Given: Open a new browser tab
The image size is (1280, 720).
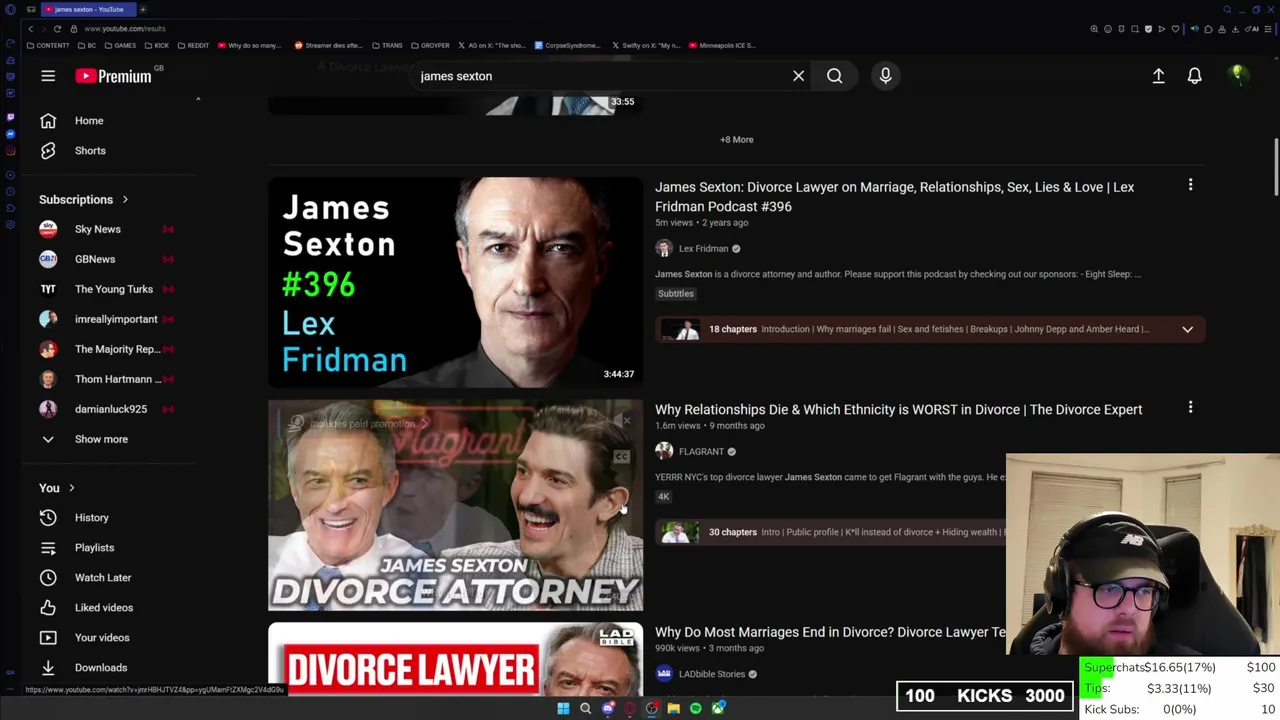Looking at the screenshot, I should coord(142,9).
